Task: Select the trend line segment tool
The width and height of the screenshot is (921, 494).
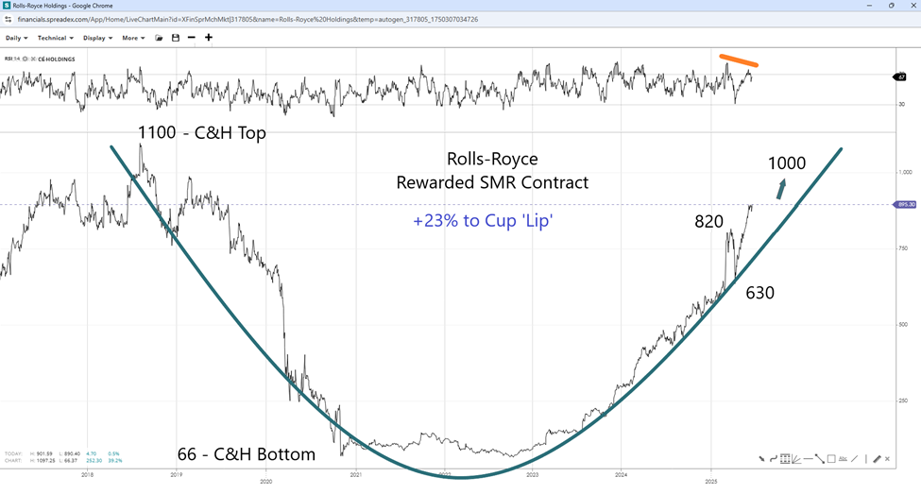Action: (x=820, y=459)
